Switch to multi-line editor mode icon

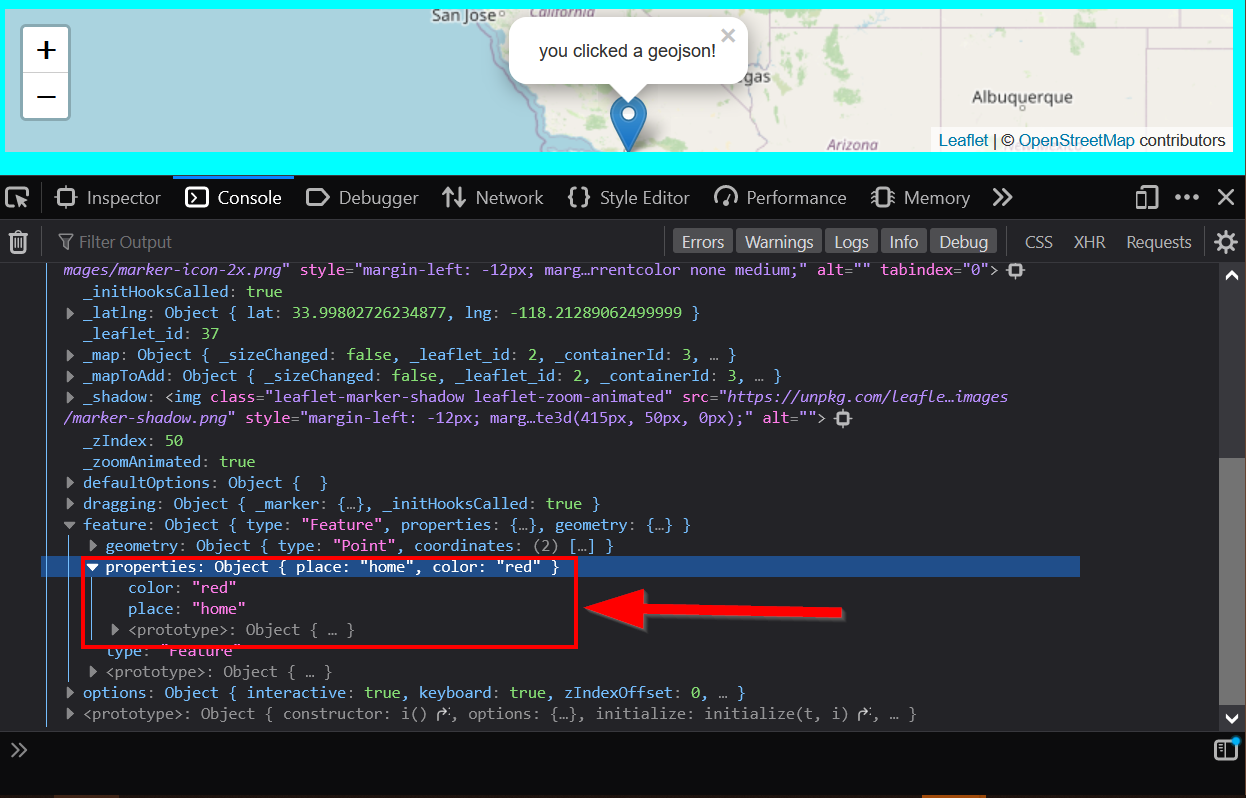click(1225, 750)
